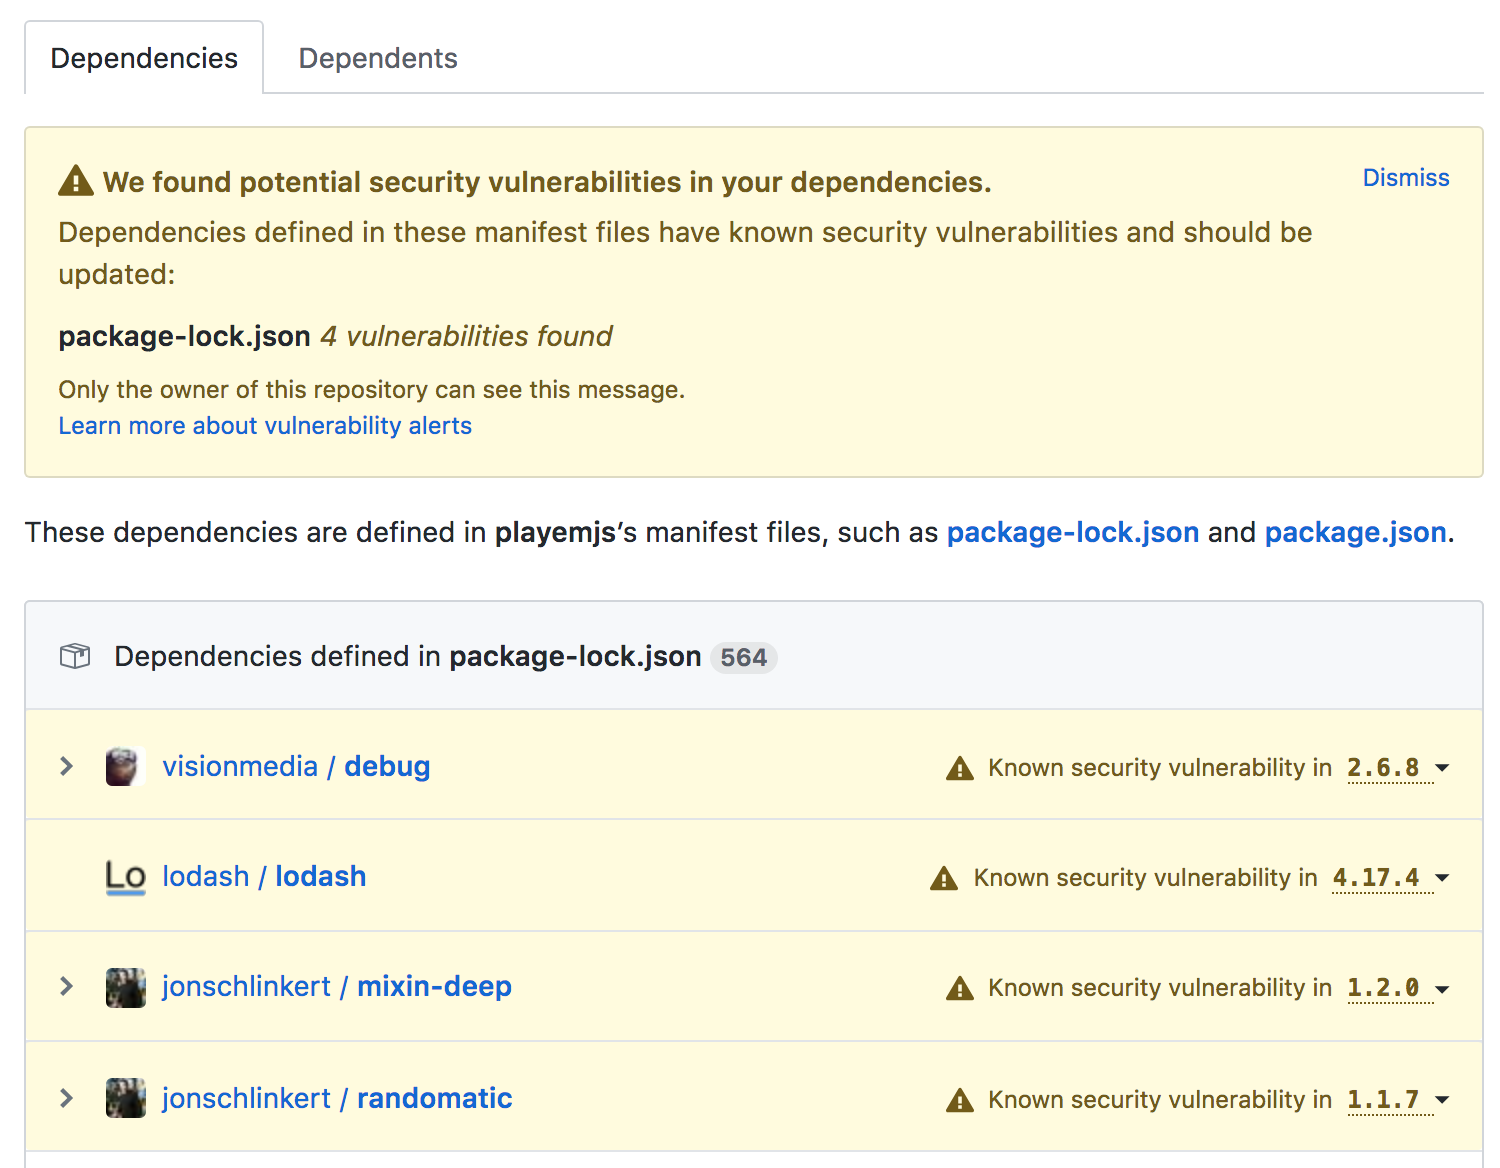This screenshot has height=1168, width=1500.
Task: Switch to the Dependents tab
Action: tap(378, 58)
